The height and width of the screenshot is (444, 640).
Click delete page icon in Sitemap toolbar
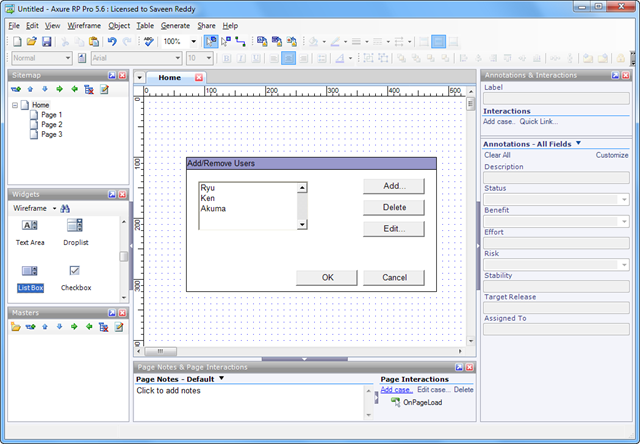(x=89, y=89)
